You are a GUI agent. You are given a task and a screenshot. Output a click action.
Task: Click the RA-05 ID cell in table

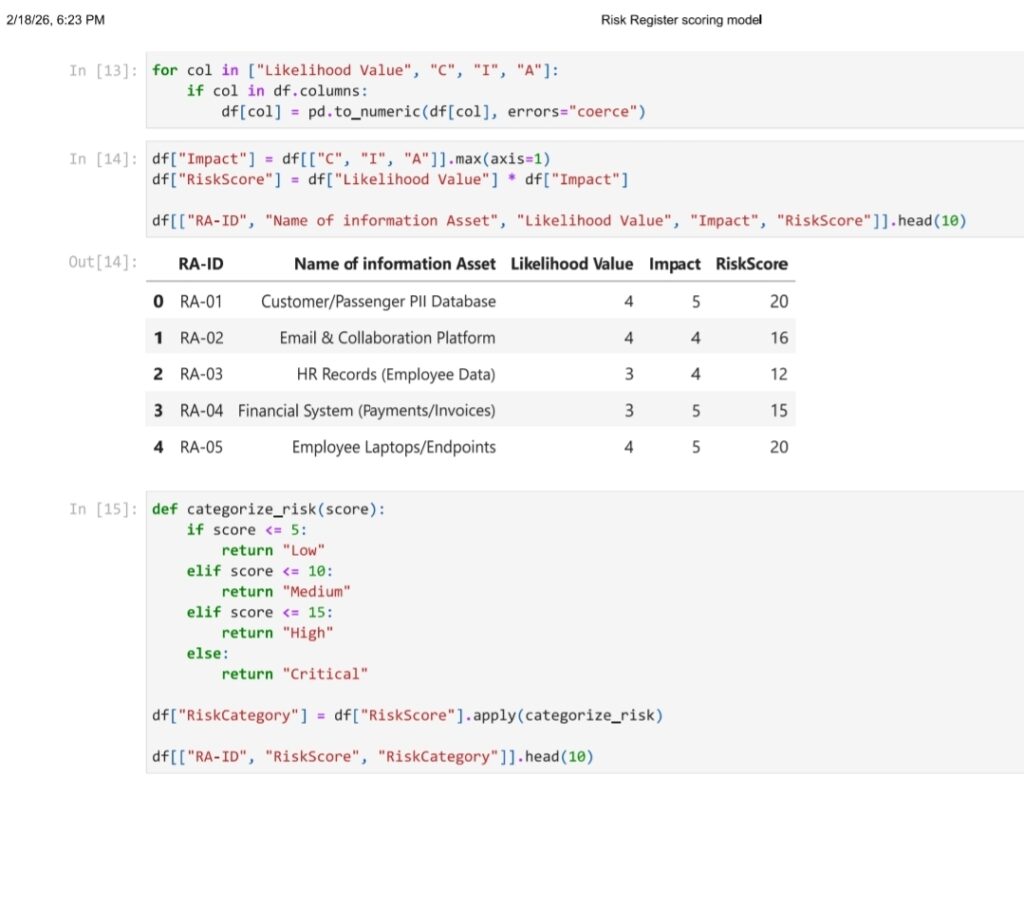[201, 447]
